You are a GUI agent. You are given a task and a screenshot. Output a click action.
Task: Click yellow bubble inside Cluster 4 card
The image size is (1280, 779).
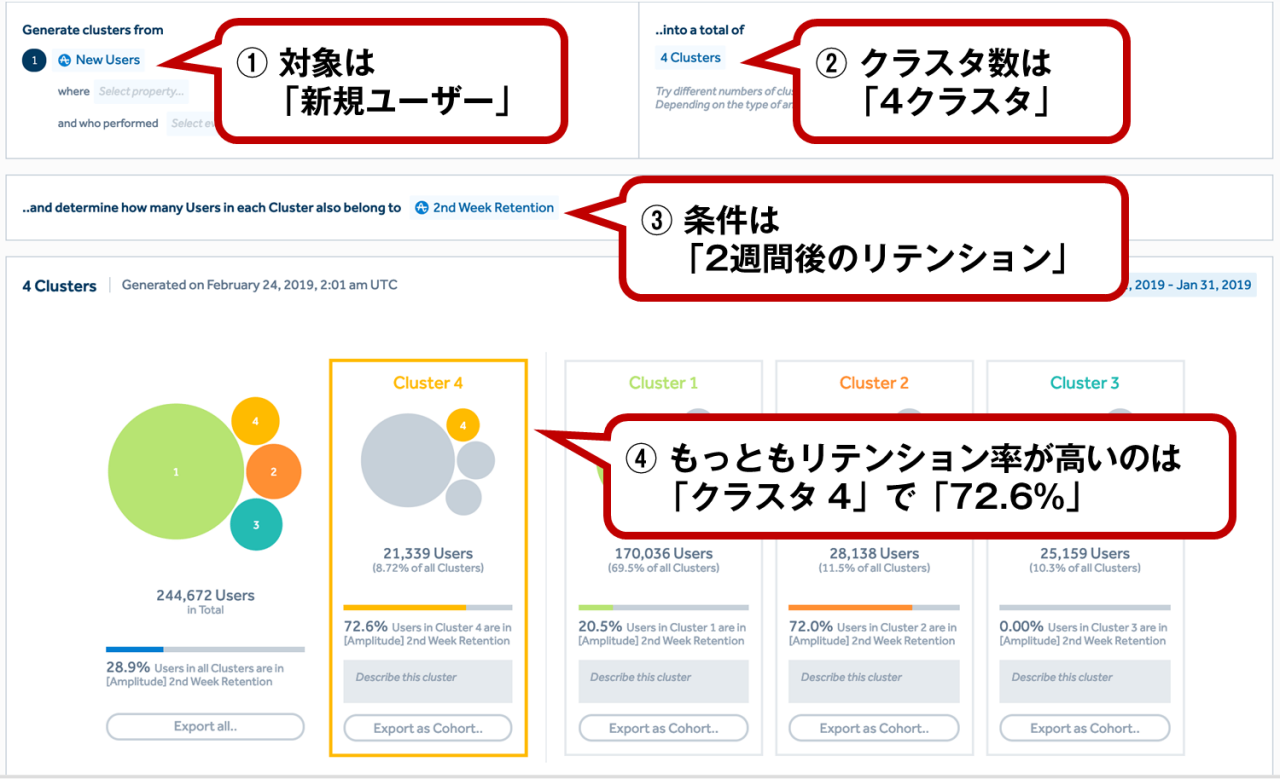tap(462, 425)
